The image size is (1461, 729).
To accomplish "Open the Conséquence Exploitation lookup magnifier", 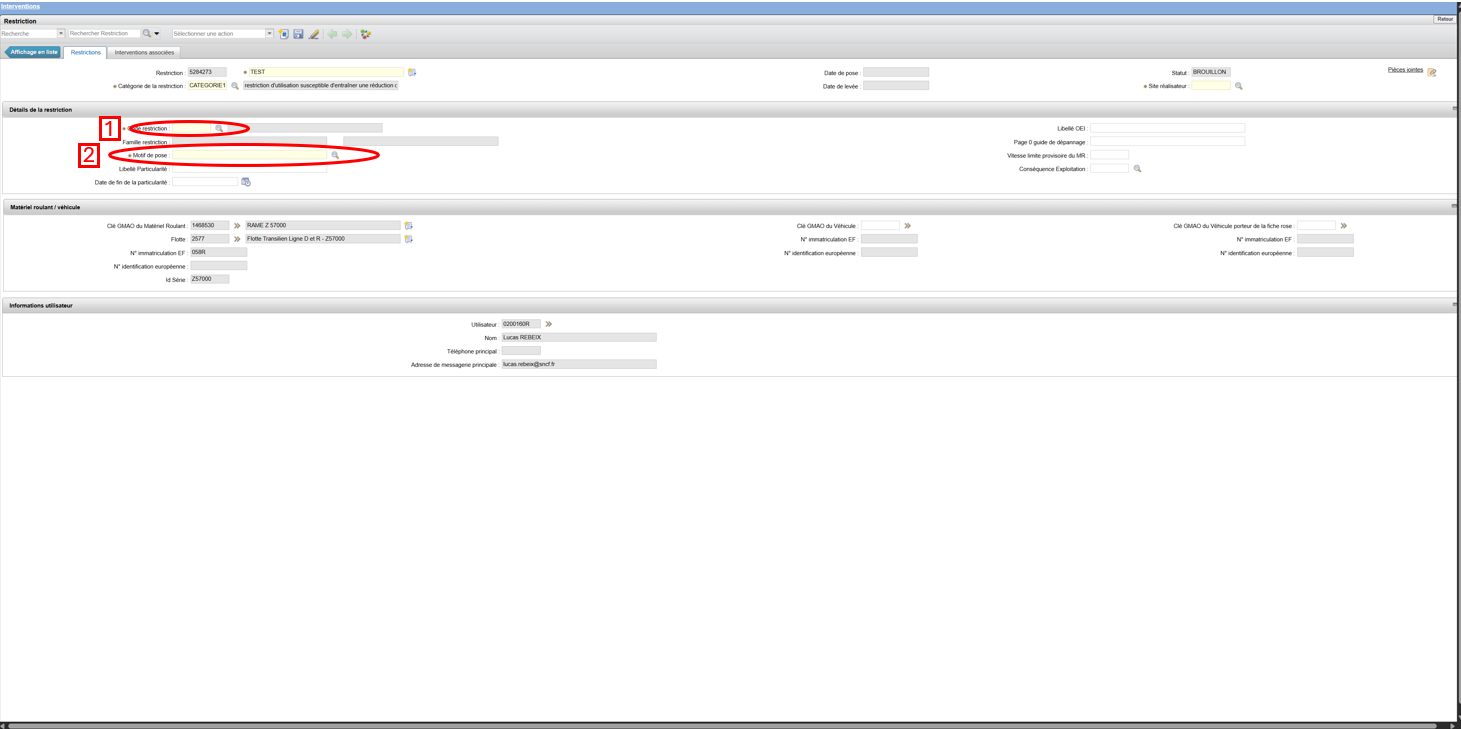I will (1137, 169).
